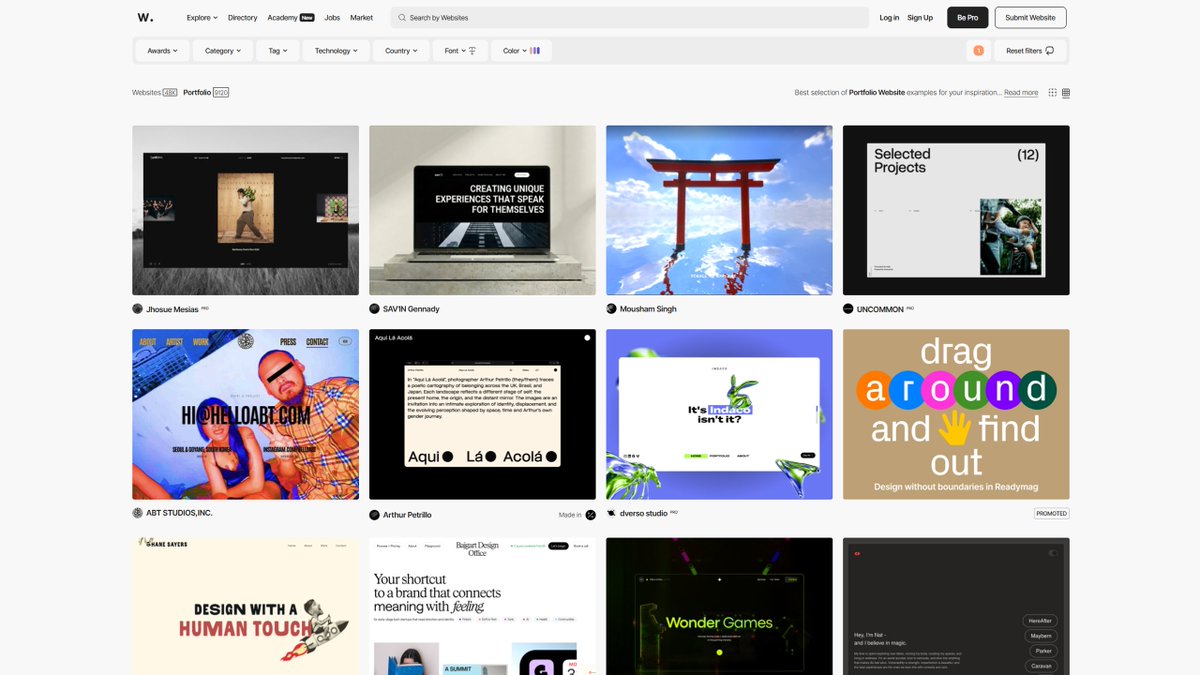Click the PROMOTED badge
The image size is (1200, 675).
1052,513
